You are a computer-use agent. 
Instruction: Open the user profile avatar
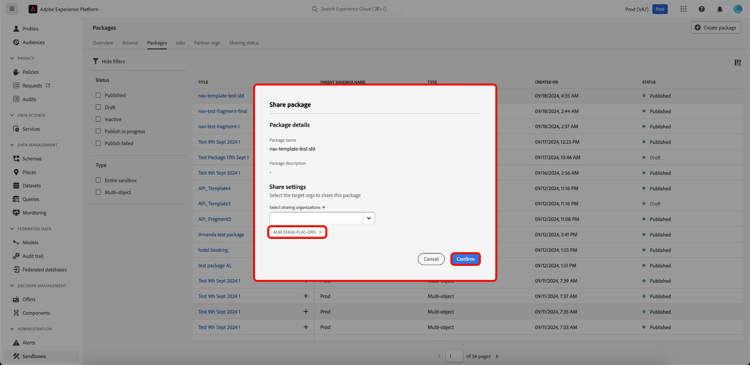pyautogui.click(x=738, y=9)
